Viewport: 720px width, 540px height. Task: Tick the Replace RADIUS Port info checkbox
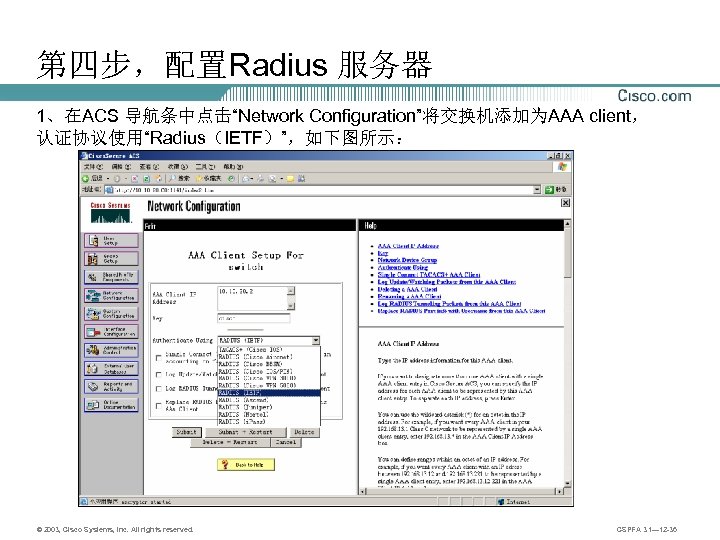[158, 405]
